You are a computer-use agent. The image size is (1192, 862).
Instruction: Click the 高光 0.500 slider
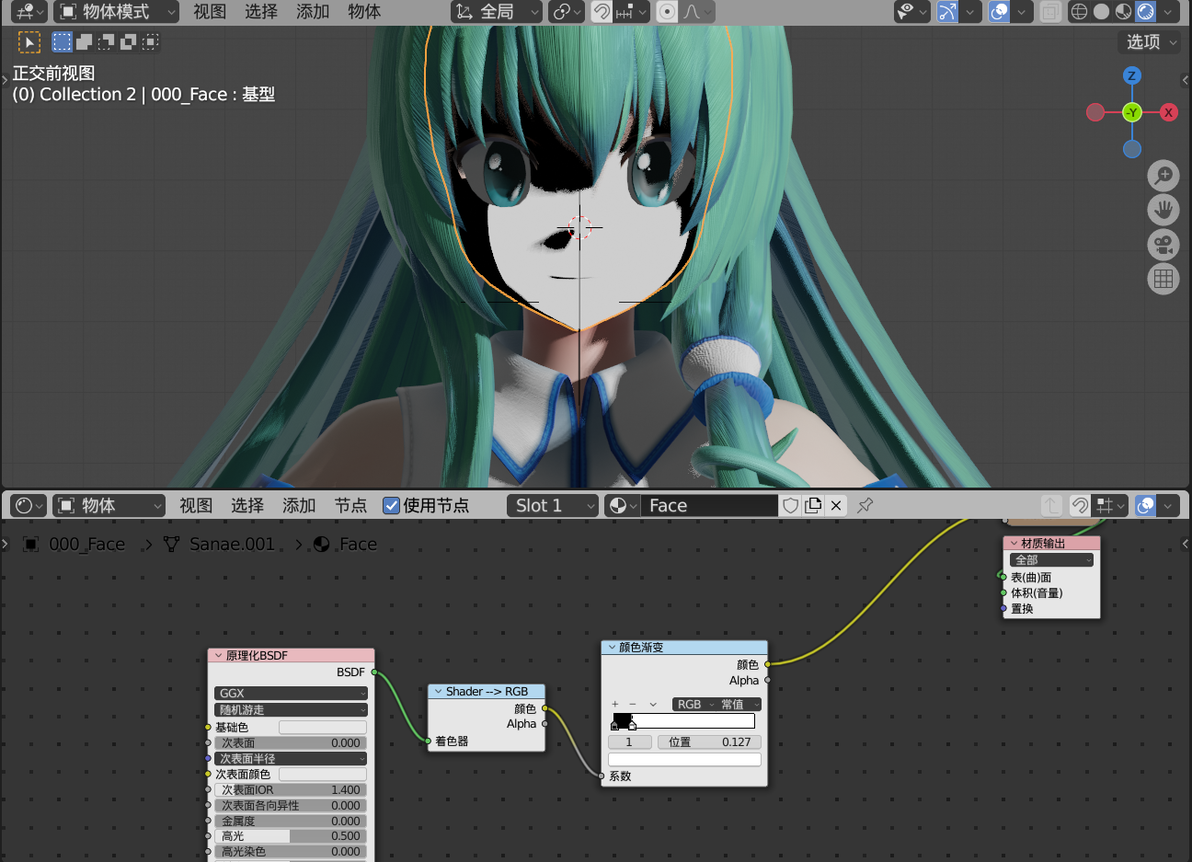[x=290, y=836]
